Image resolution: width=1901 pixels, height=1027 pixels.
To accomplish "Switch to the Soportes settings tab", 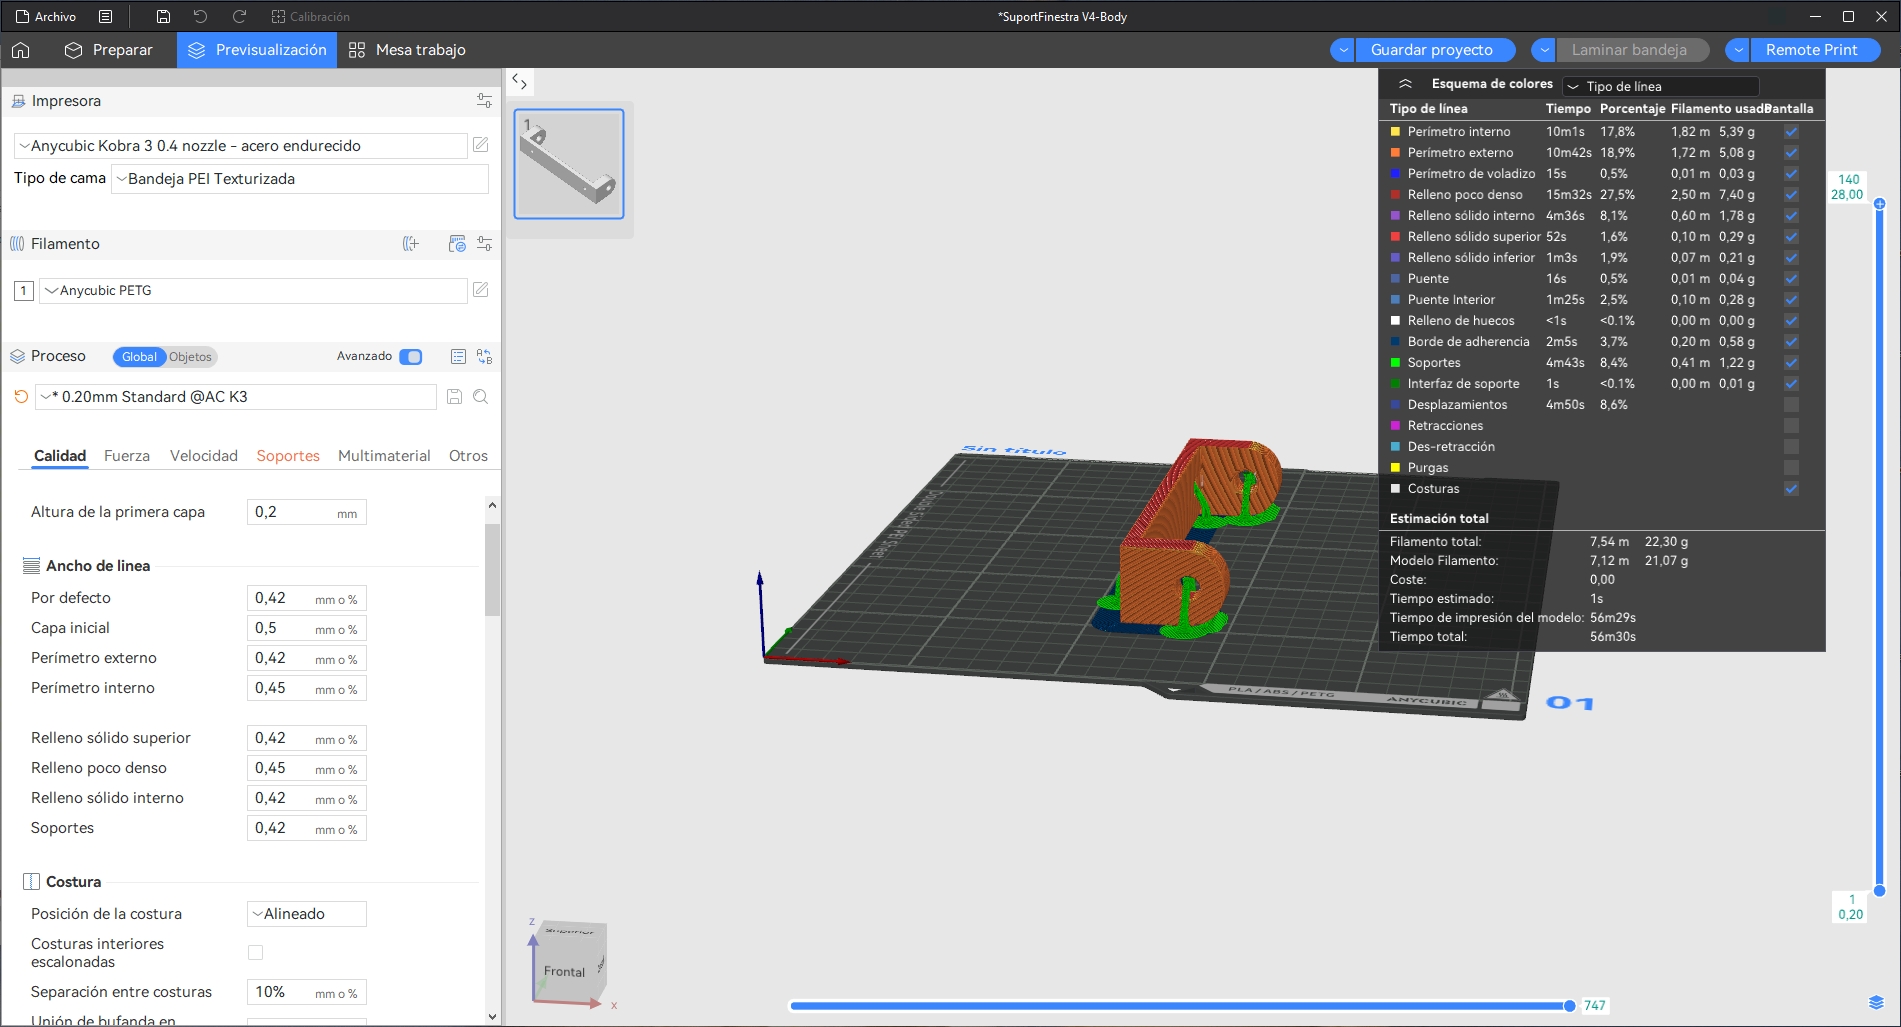I will pos(288,456).
